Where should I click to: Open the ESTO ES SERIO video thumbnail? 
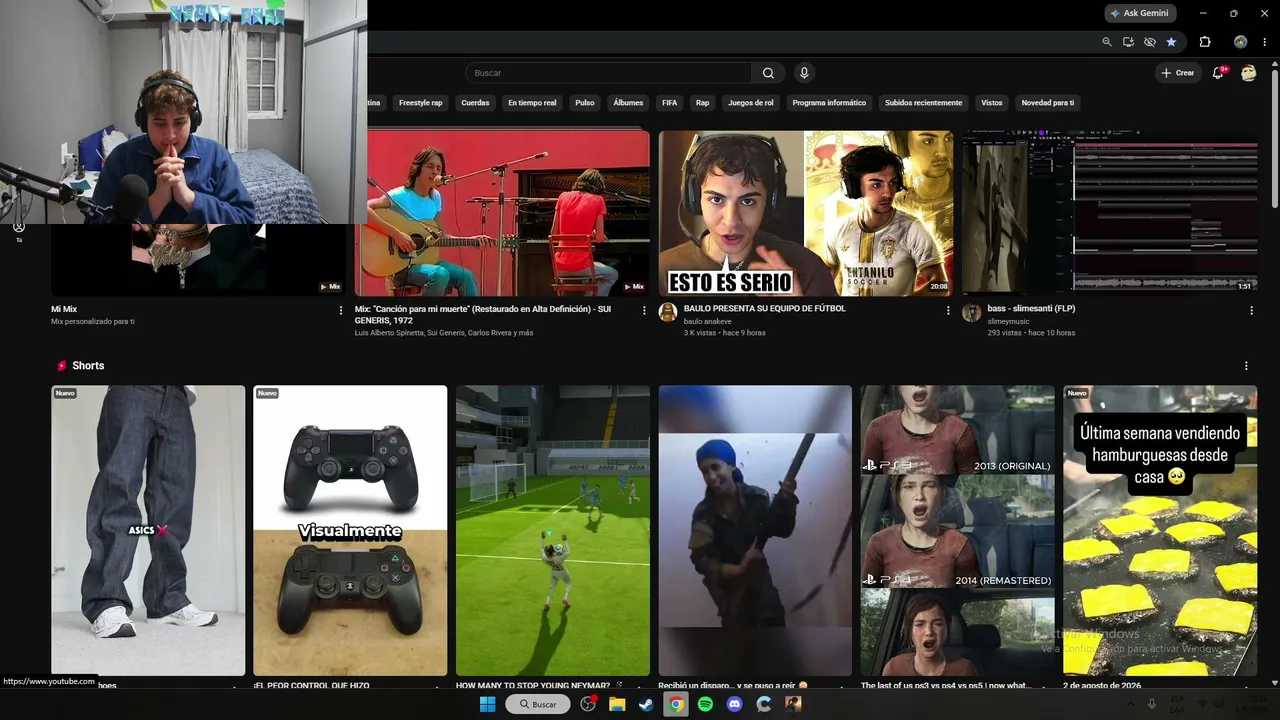point(806,213)
